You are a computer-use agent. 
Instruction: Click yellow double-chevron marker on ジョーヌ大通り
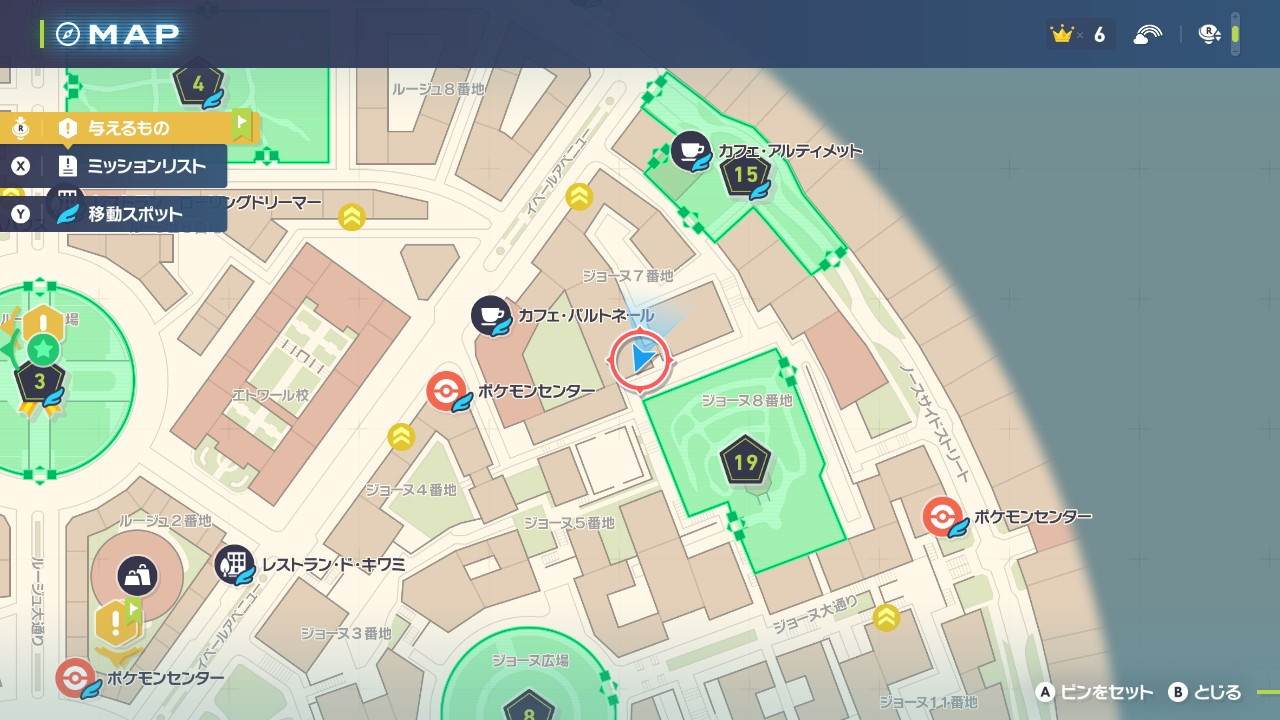886,618
